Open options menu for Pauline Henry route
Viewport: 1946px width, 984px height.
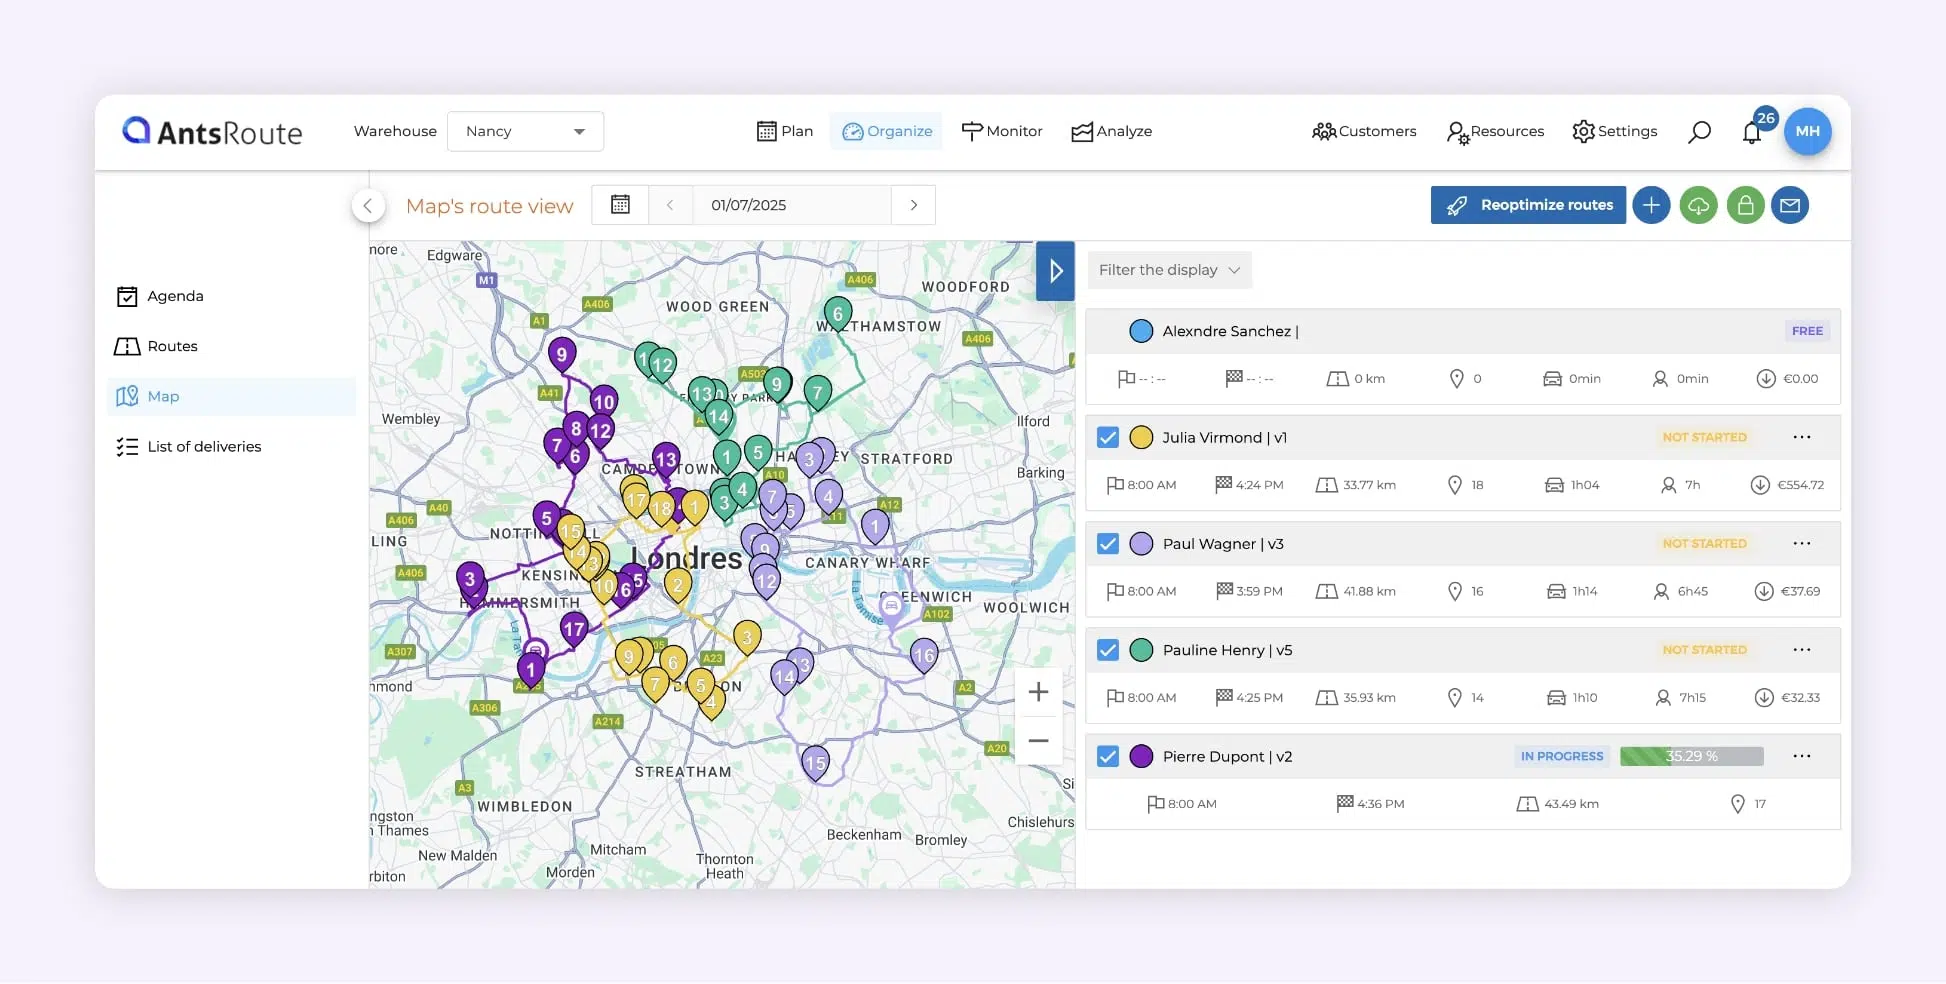pyautogui.click(x=1803, y=649)
